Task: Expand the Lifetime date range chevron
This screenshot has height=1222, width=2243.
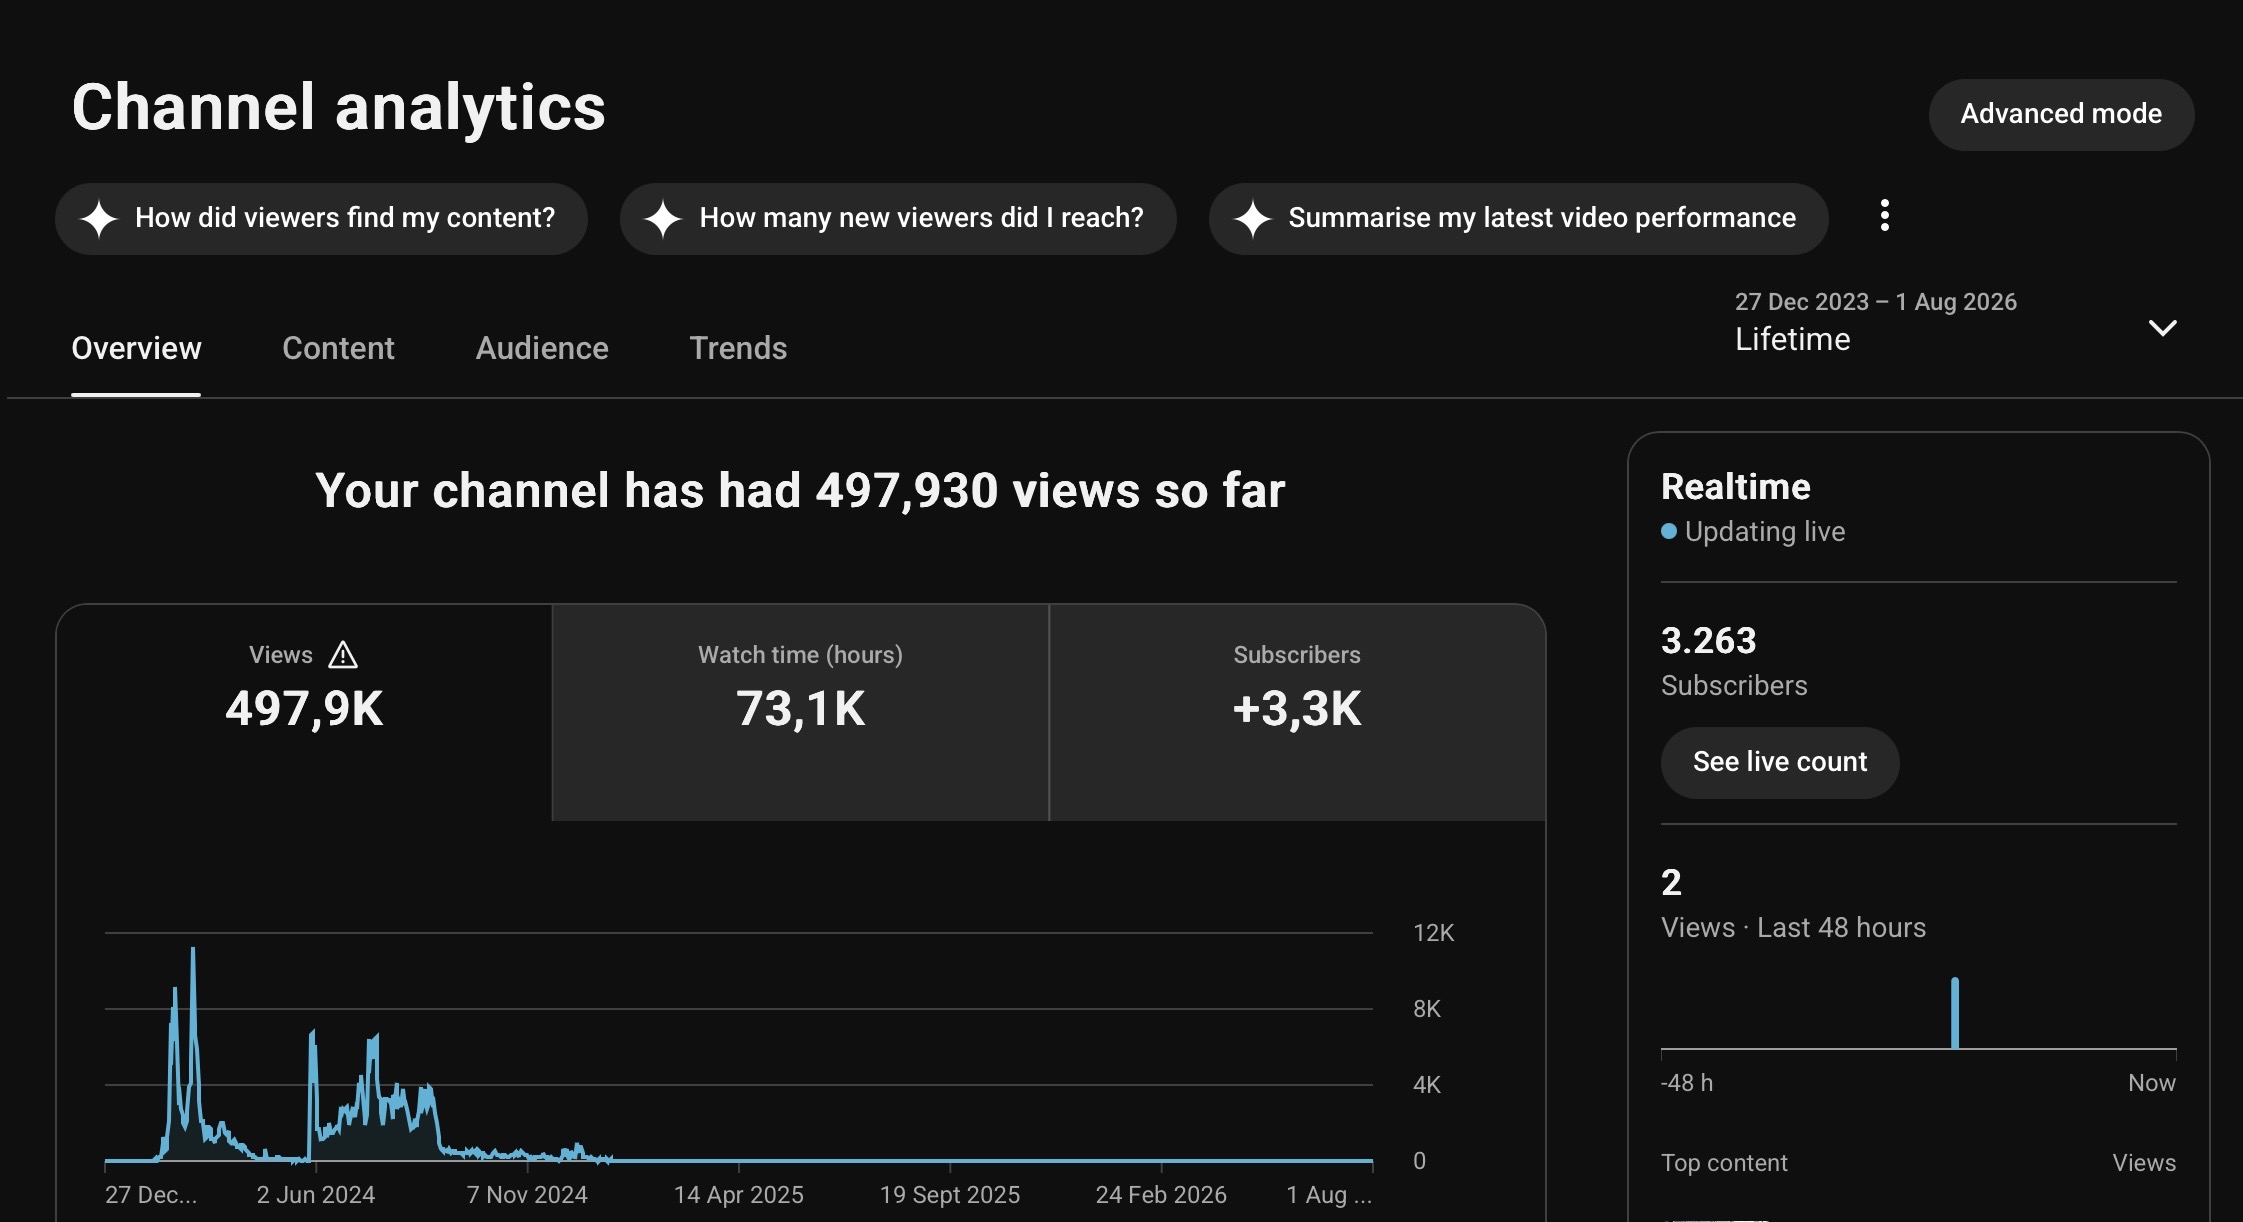Action: (2163, 328)
